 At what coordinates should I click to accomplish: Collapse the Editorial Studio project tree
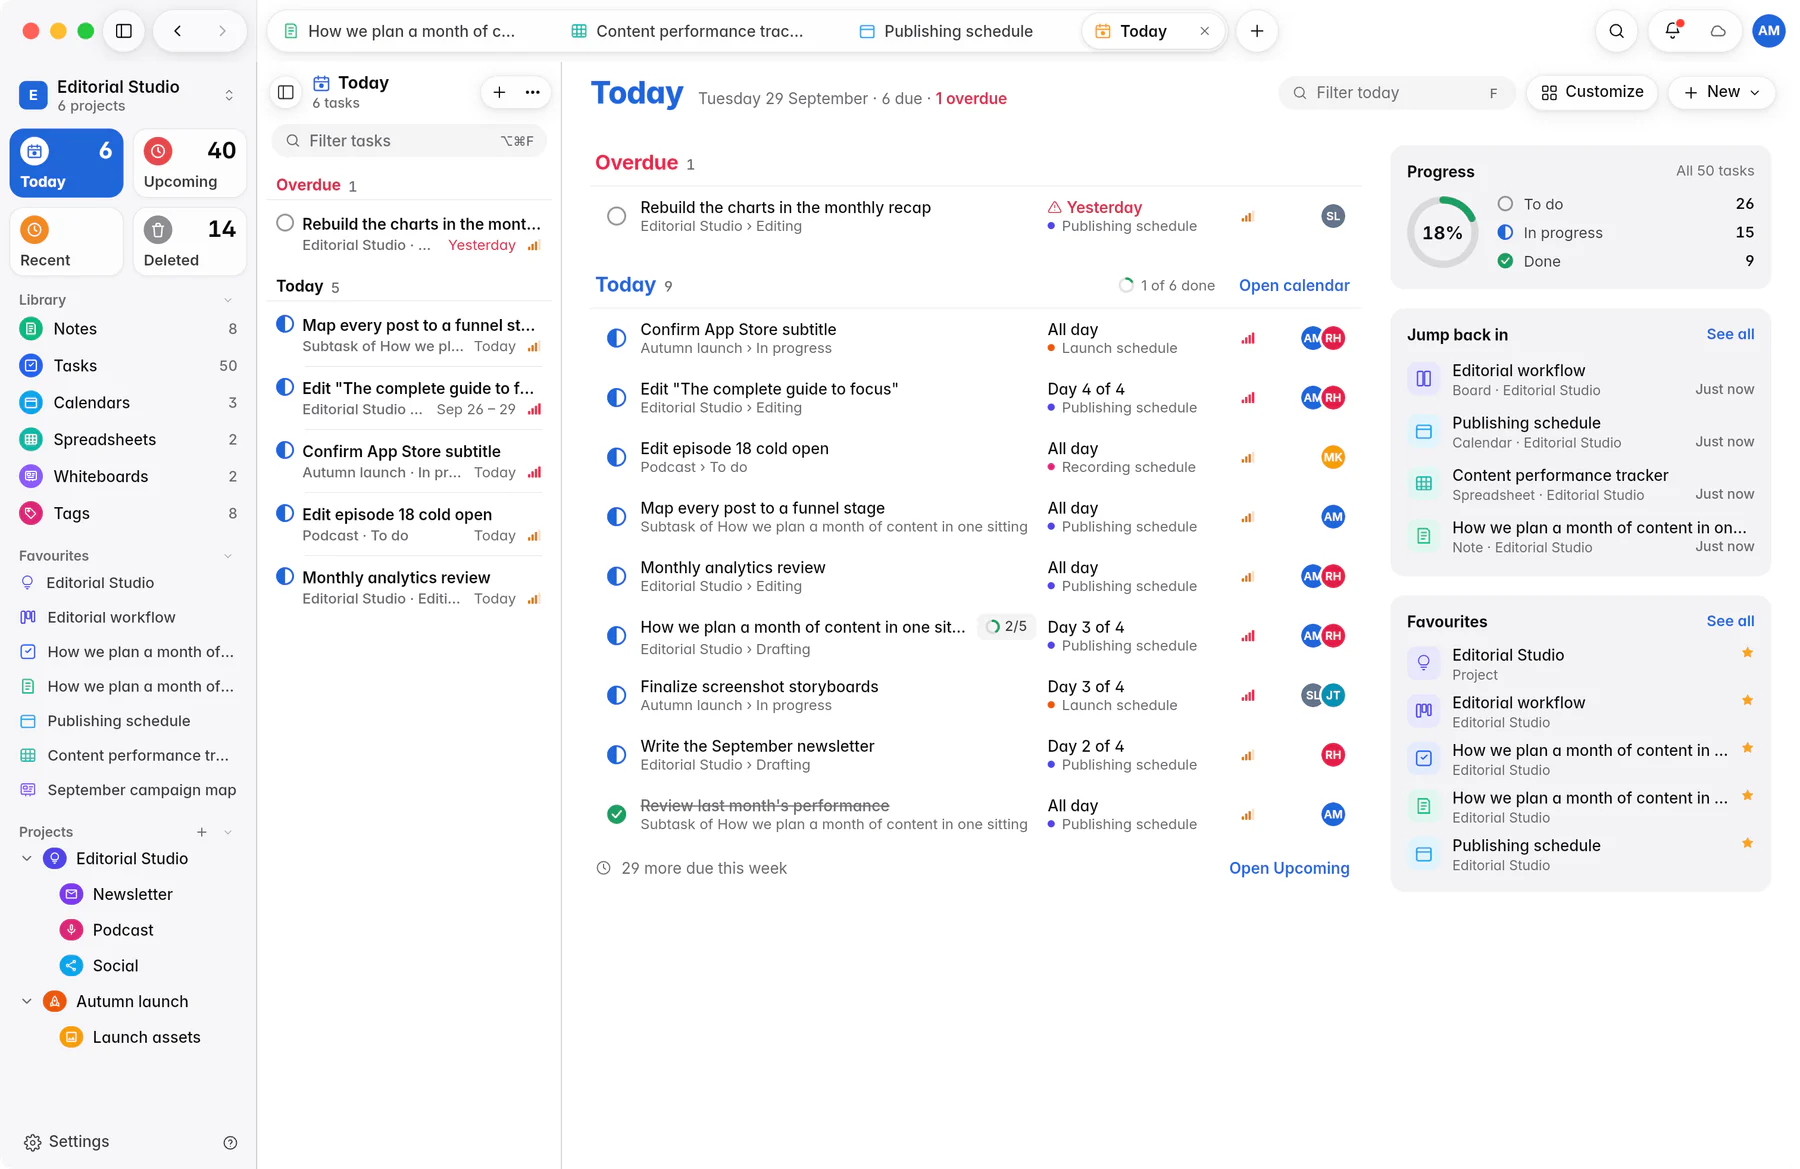[27, 859]
